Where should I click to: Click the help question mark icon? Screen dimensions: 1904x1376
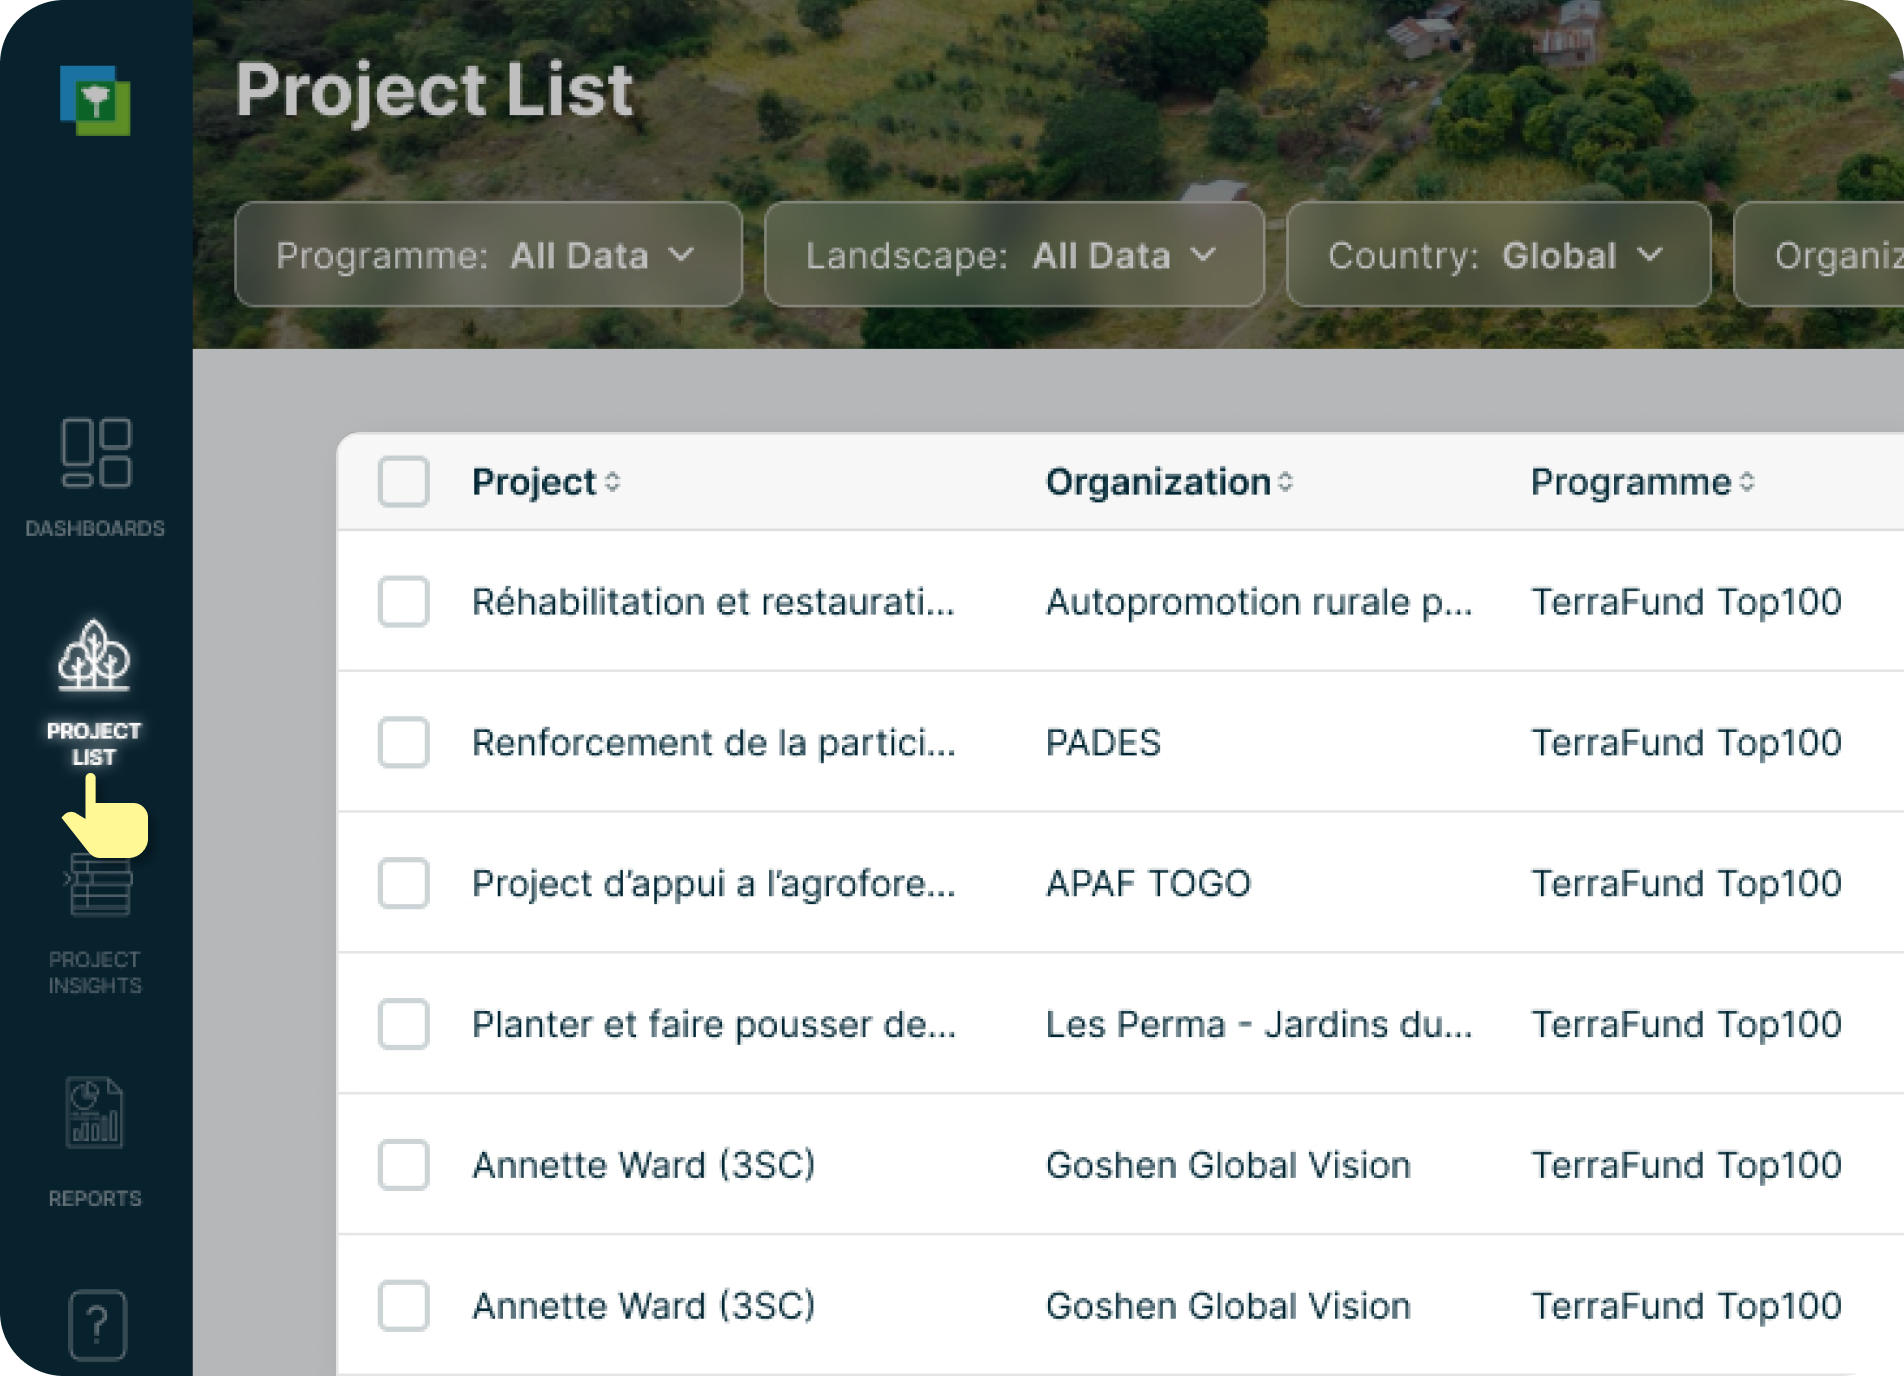tap(96, 1325)
